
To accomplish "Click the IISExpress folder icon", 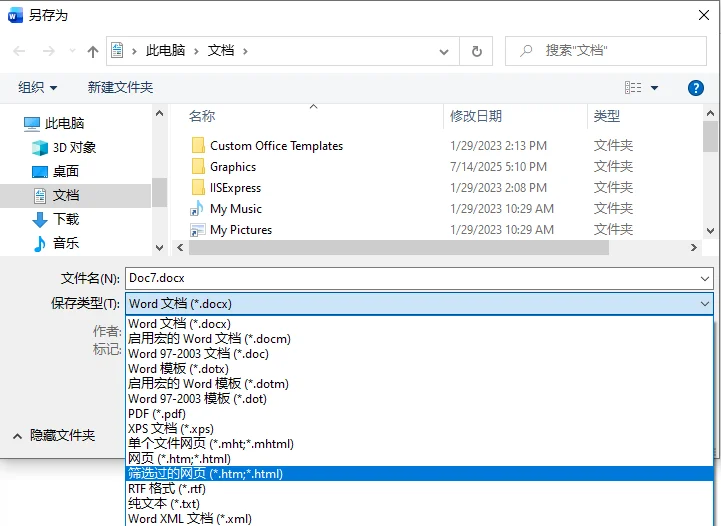I will pyautogui.click(x=198, y=188).
